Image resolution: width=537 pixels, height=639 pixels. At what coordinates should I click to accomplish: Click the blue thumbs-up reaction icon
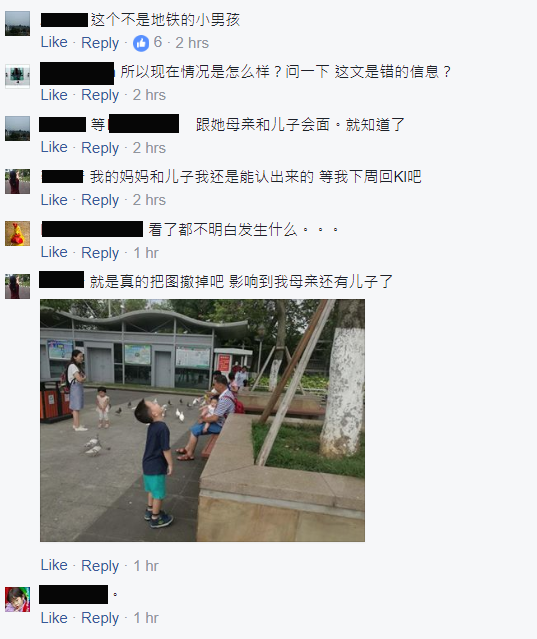click(x=141, y=43)
